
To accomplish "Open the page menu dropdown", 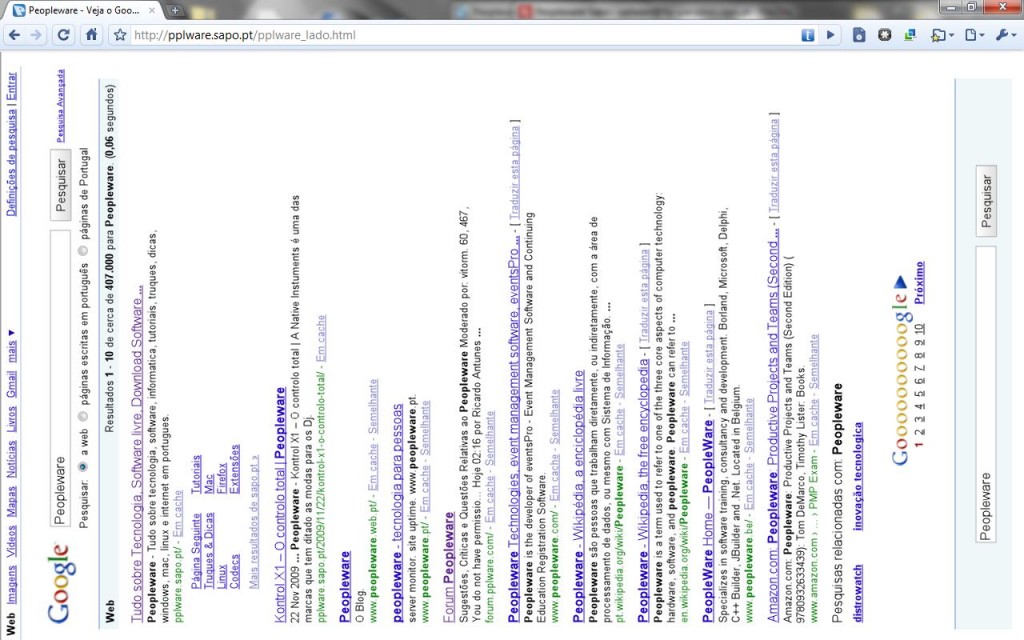I will point(974,35).
